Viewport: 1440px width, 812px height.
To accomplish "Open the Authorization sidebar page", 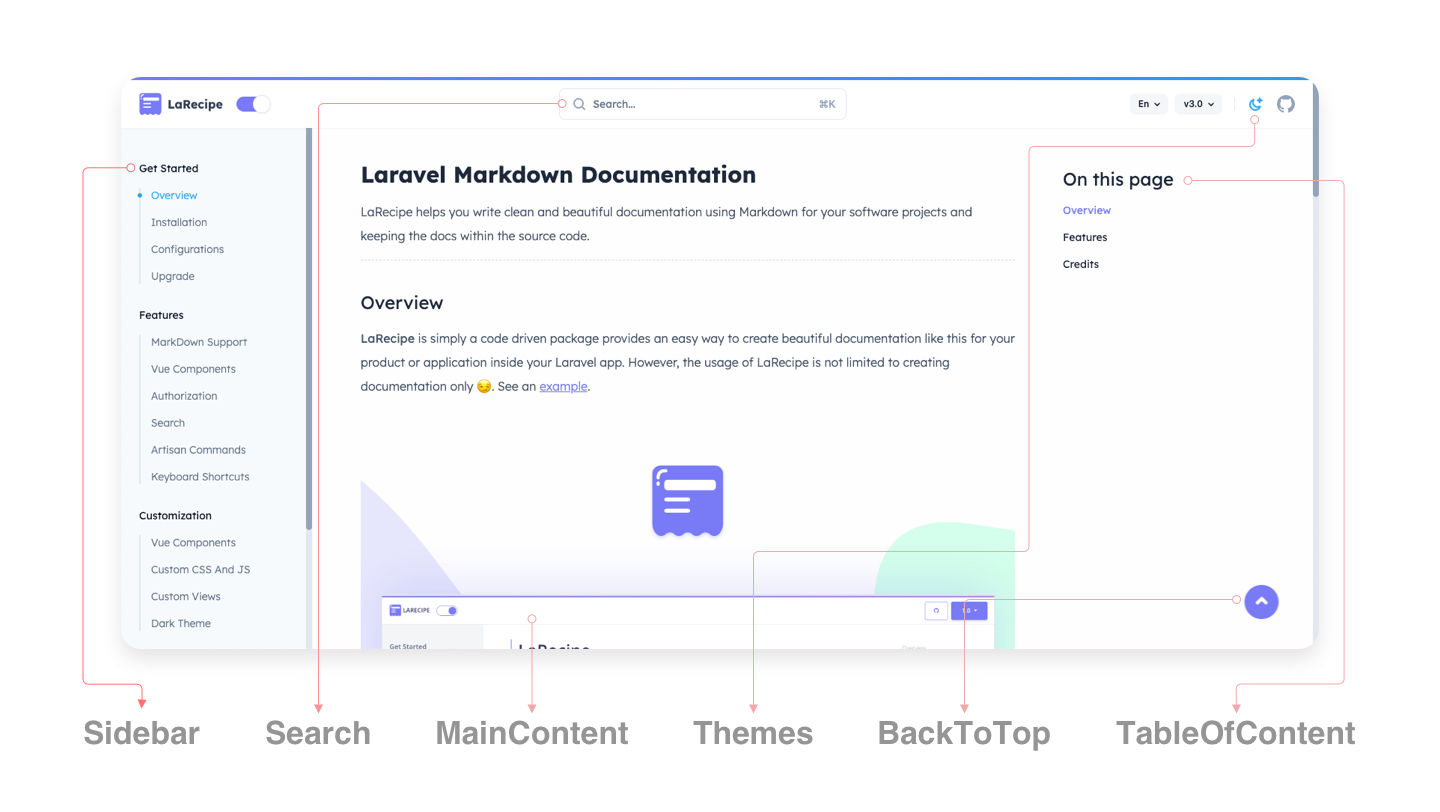I will tap(184, 397).
